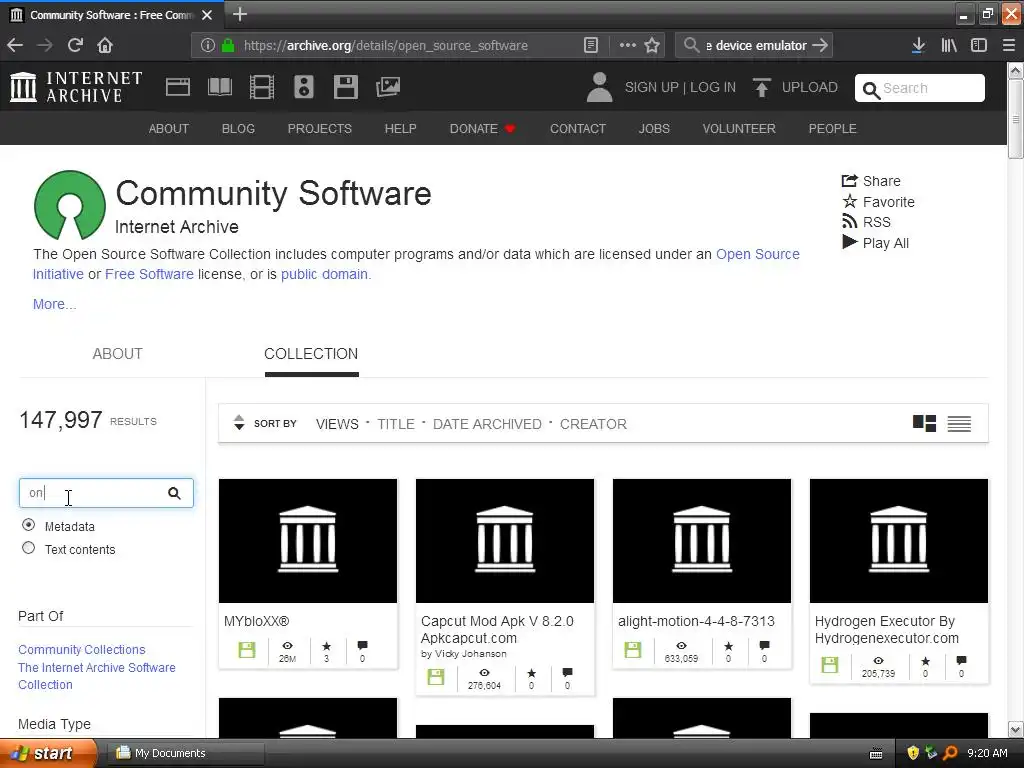1024x768 pixels.
Task: Click the user avatar icon
Action: 600,88
